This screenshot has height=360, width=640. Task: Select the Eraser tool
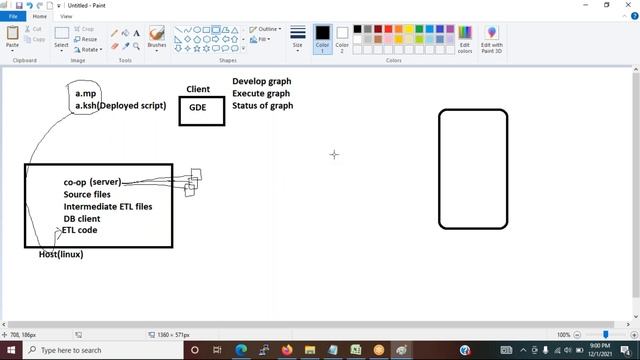[115, 46]
